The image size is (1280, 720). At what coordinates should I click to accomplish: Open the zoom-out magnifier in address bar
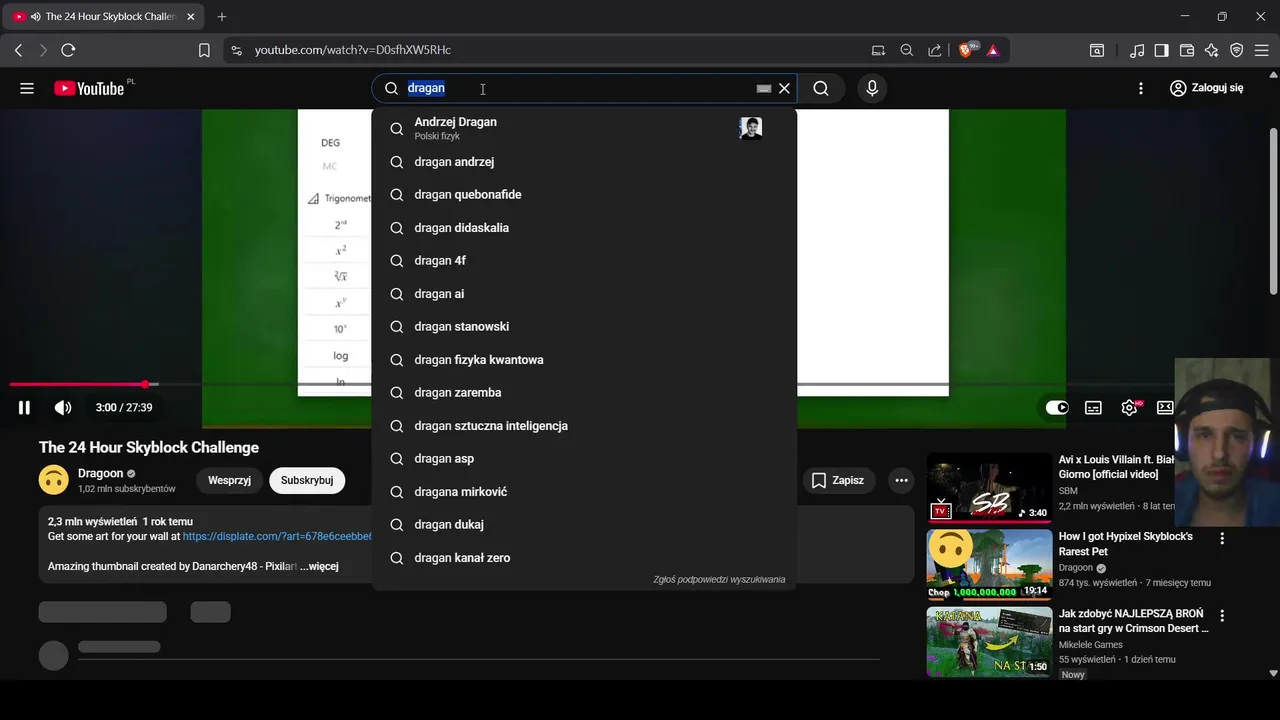(906, 50)
